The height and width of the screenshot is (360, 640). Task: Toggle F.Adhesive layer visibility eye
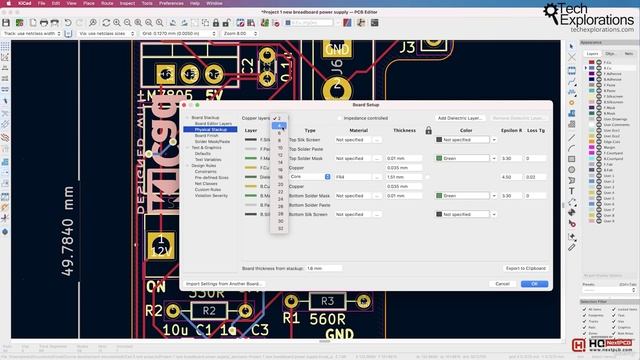pos(599,73)
